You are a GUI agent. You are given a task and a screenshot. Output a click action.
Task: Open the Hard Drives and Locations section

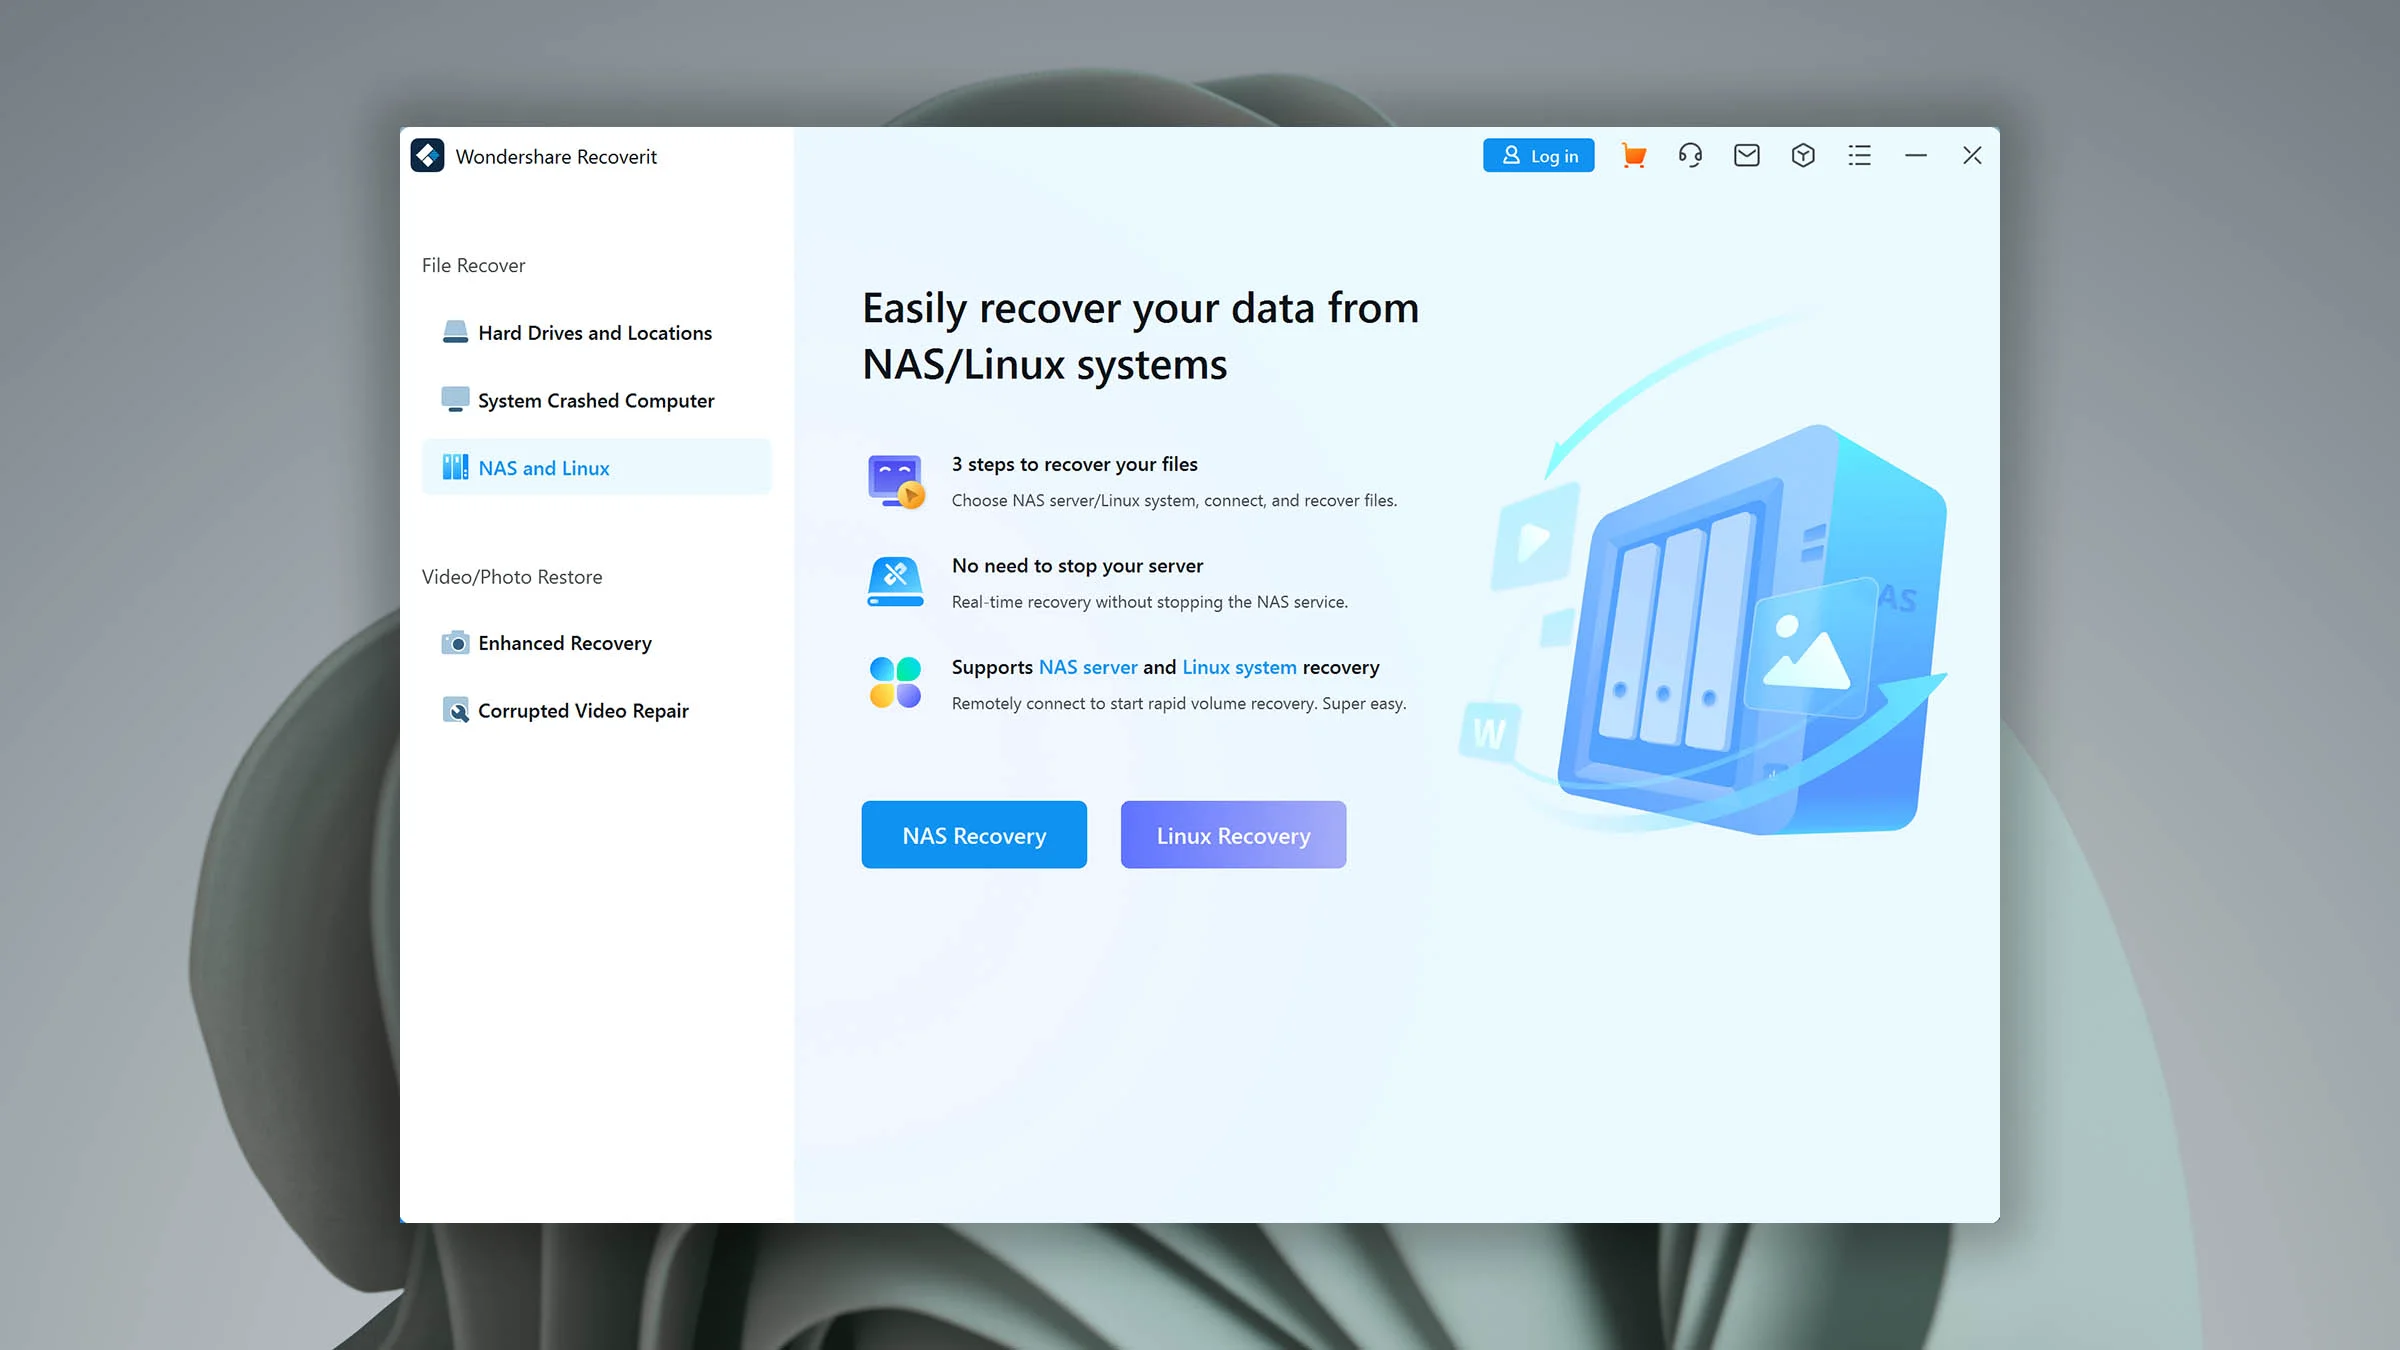[595, 333]
